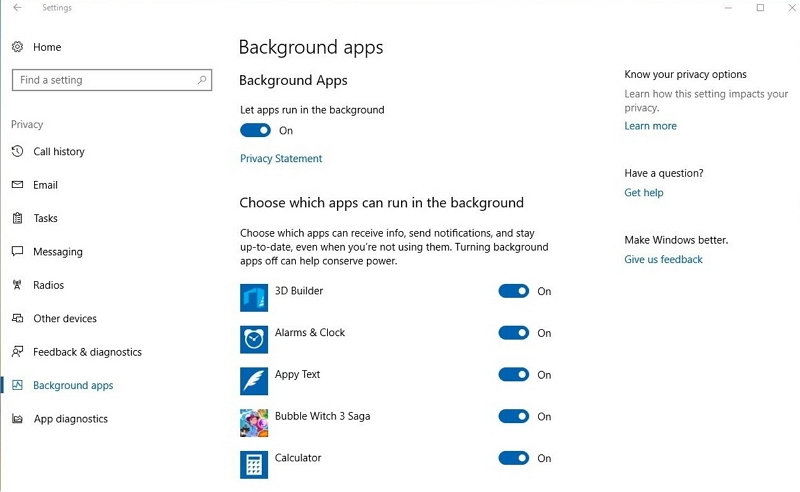
Task: Open Radios privacy settings
Action: [48, 285]
